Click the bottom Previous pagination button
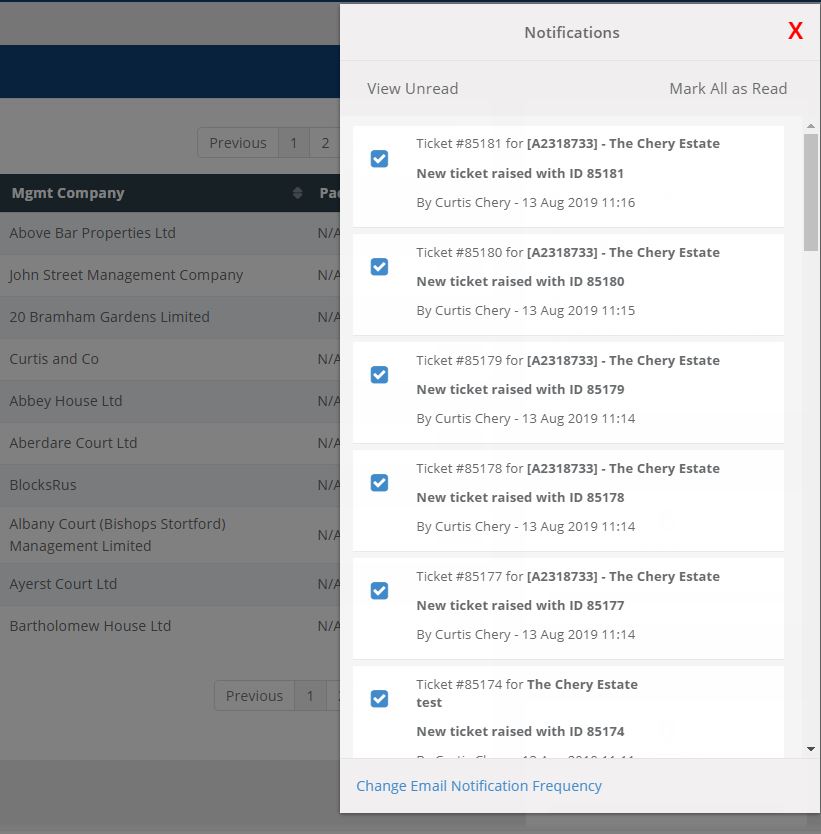The height and width of the screenshot is (834, 821). [254, 696]
